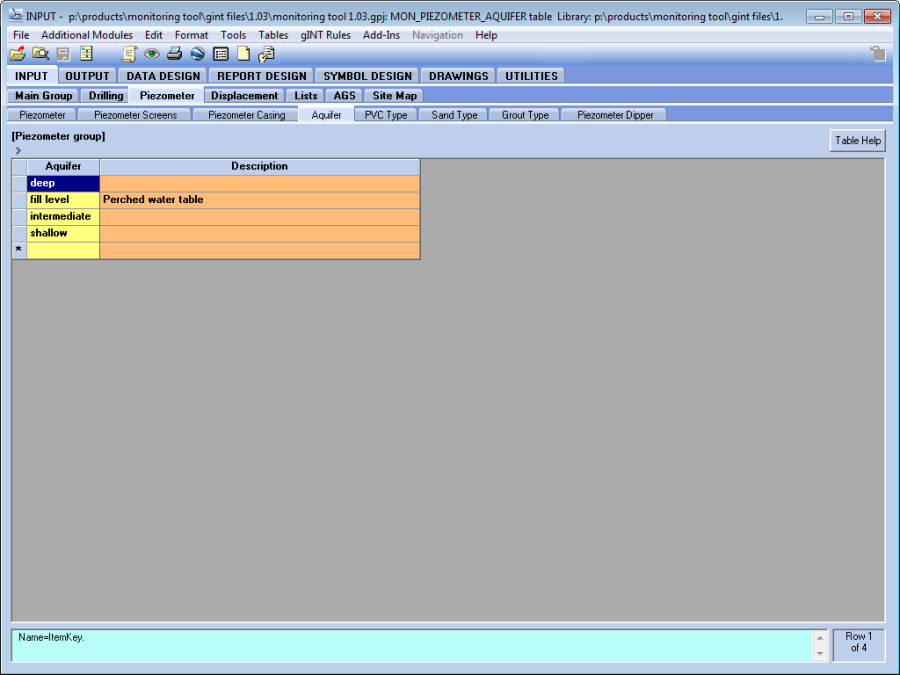Viewport: 900px width, 675px height.
Task: Click the blank yellow page icon
Action: pyautogui.click(x=243, y=54)
